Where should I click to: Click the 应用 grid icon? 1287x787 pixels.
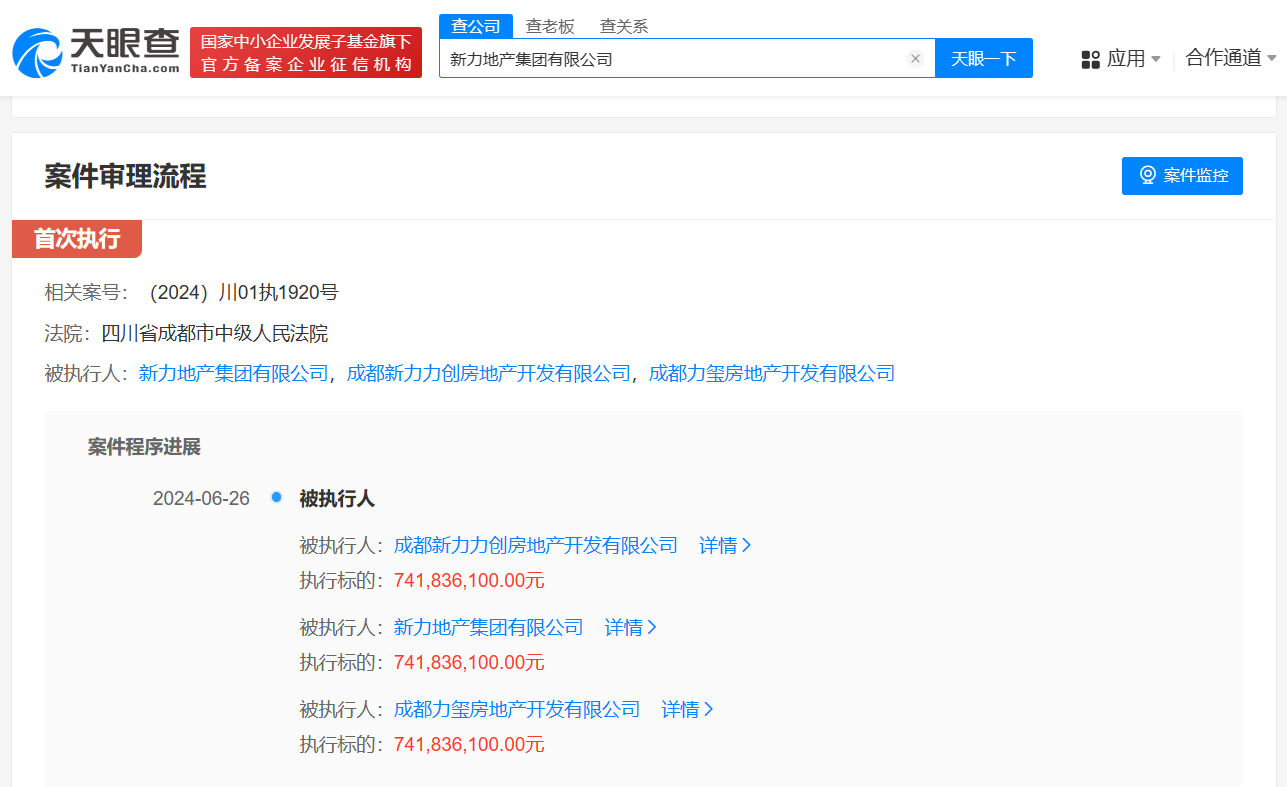click(1090, 59)
